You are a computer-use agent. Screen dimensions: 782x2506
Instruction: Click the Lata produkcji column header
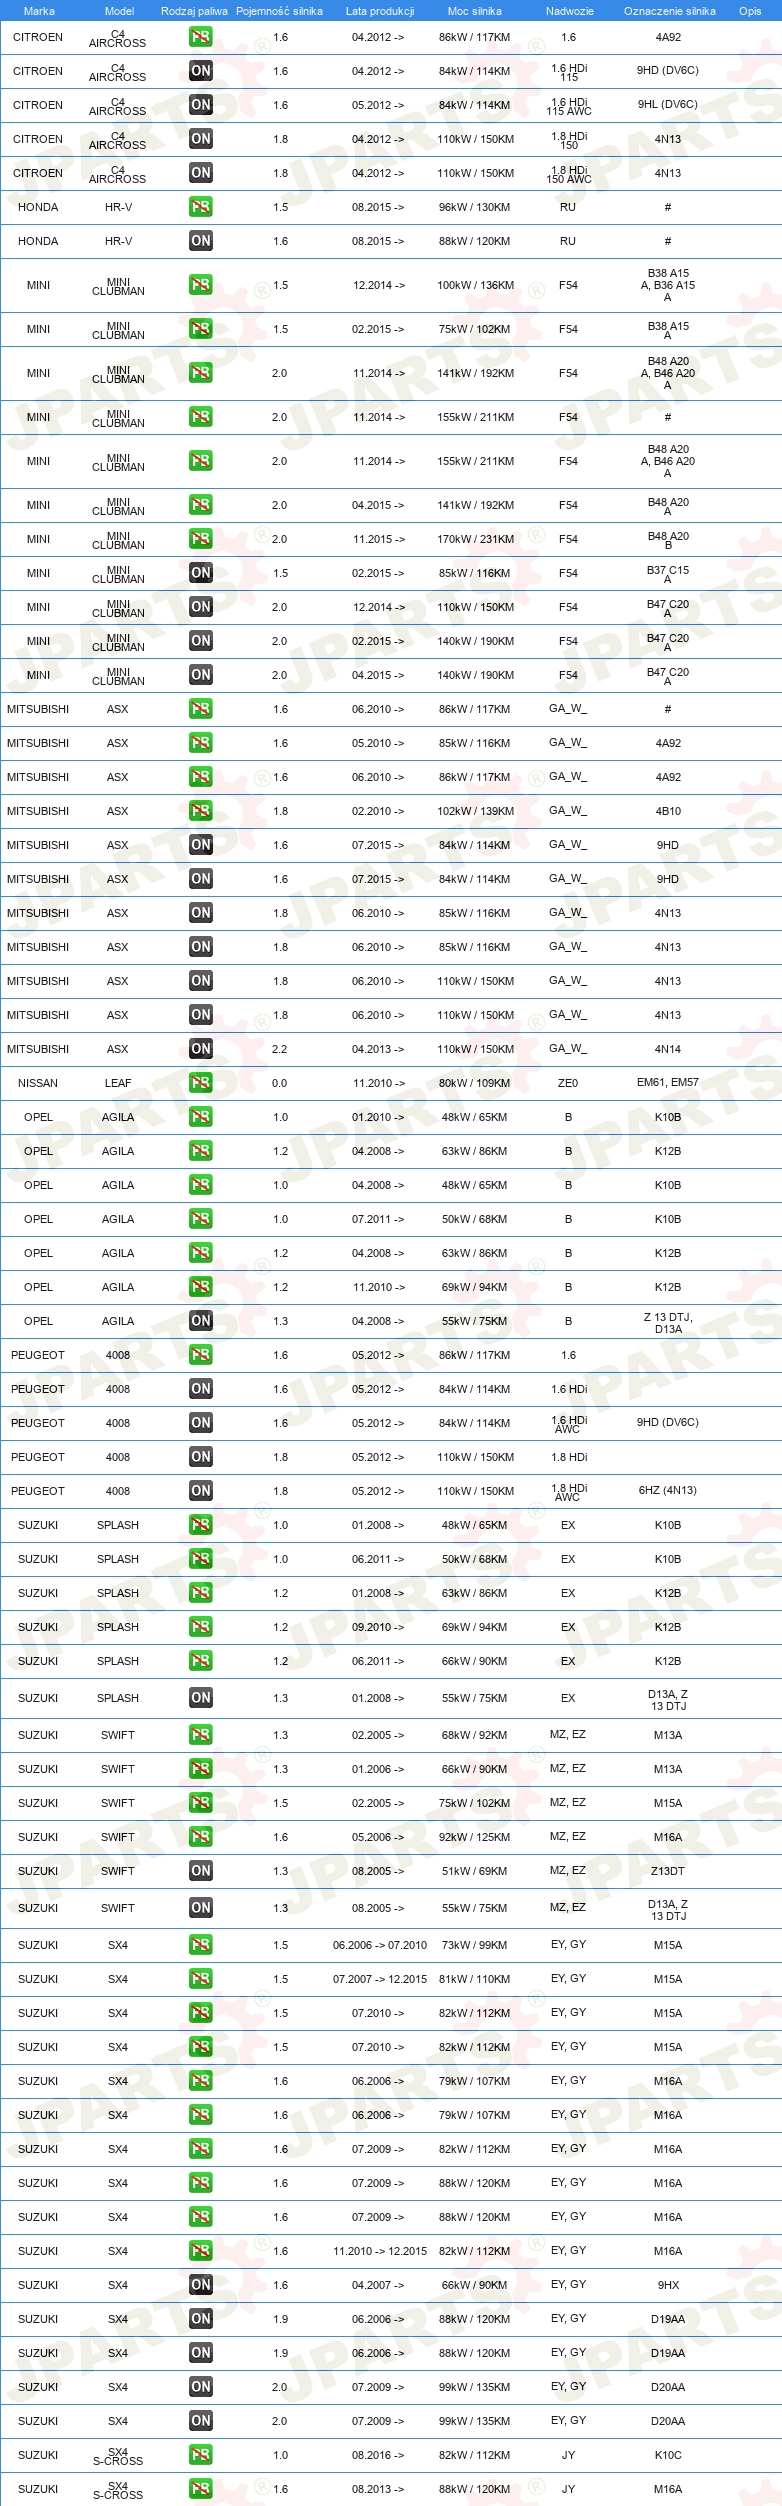click(380, 11)
